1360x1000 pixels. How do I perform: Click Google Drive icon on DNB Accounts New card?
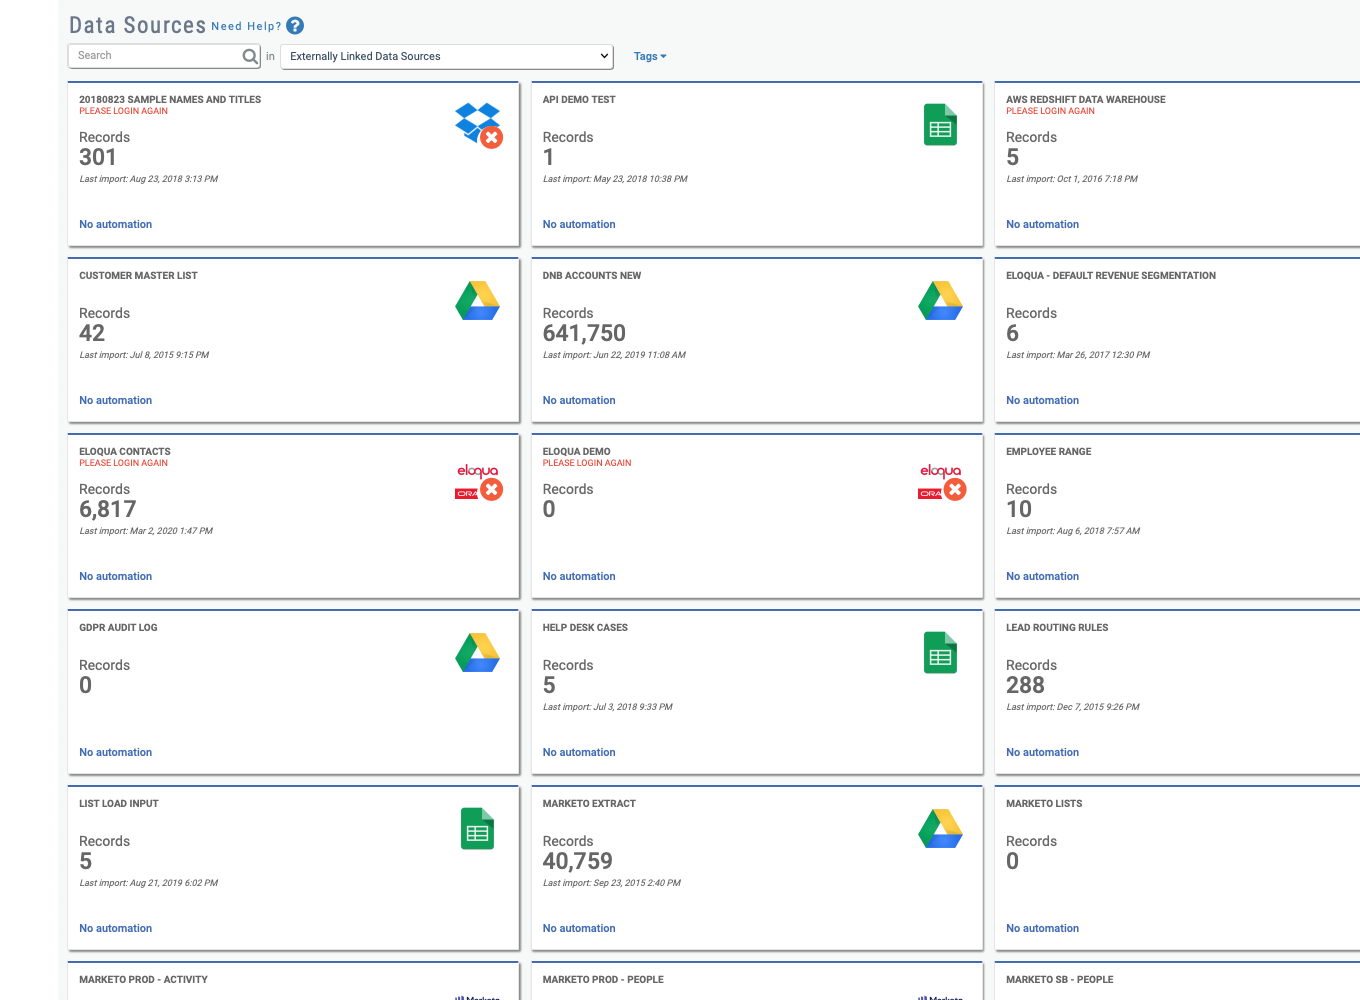941,301
